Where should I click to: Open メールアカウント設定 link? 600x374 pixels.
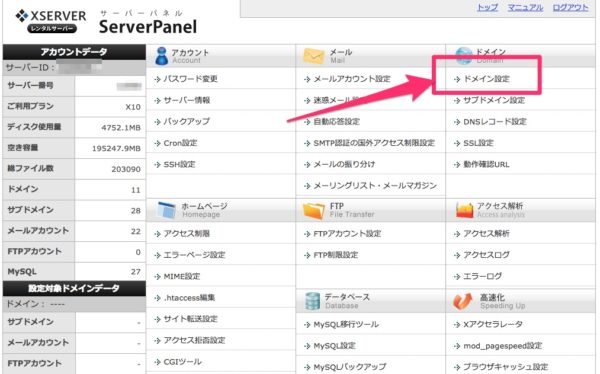tap(352, 79)
